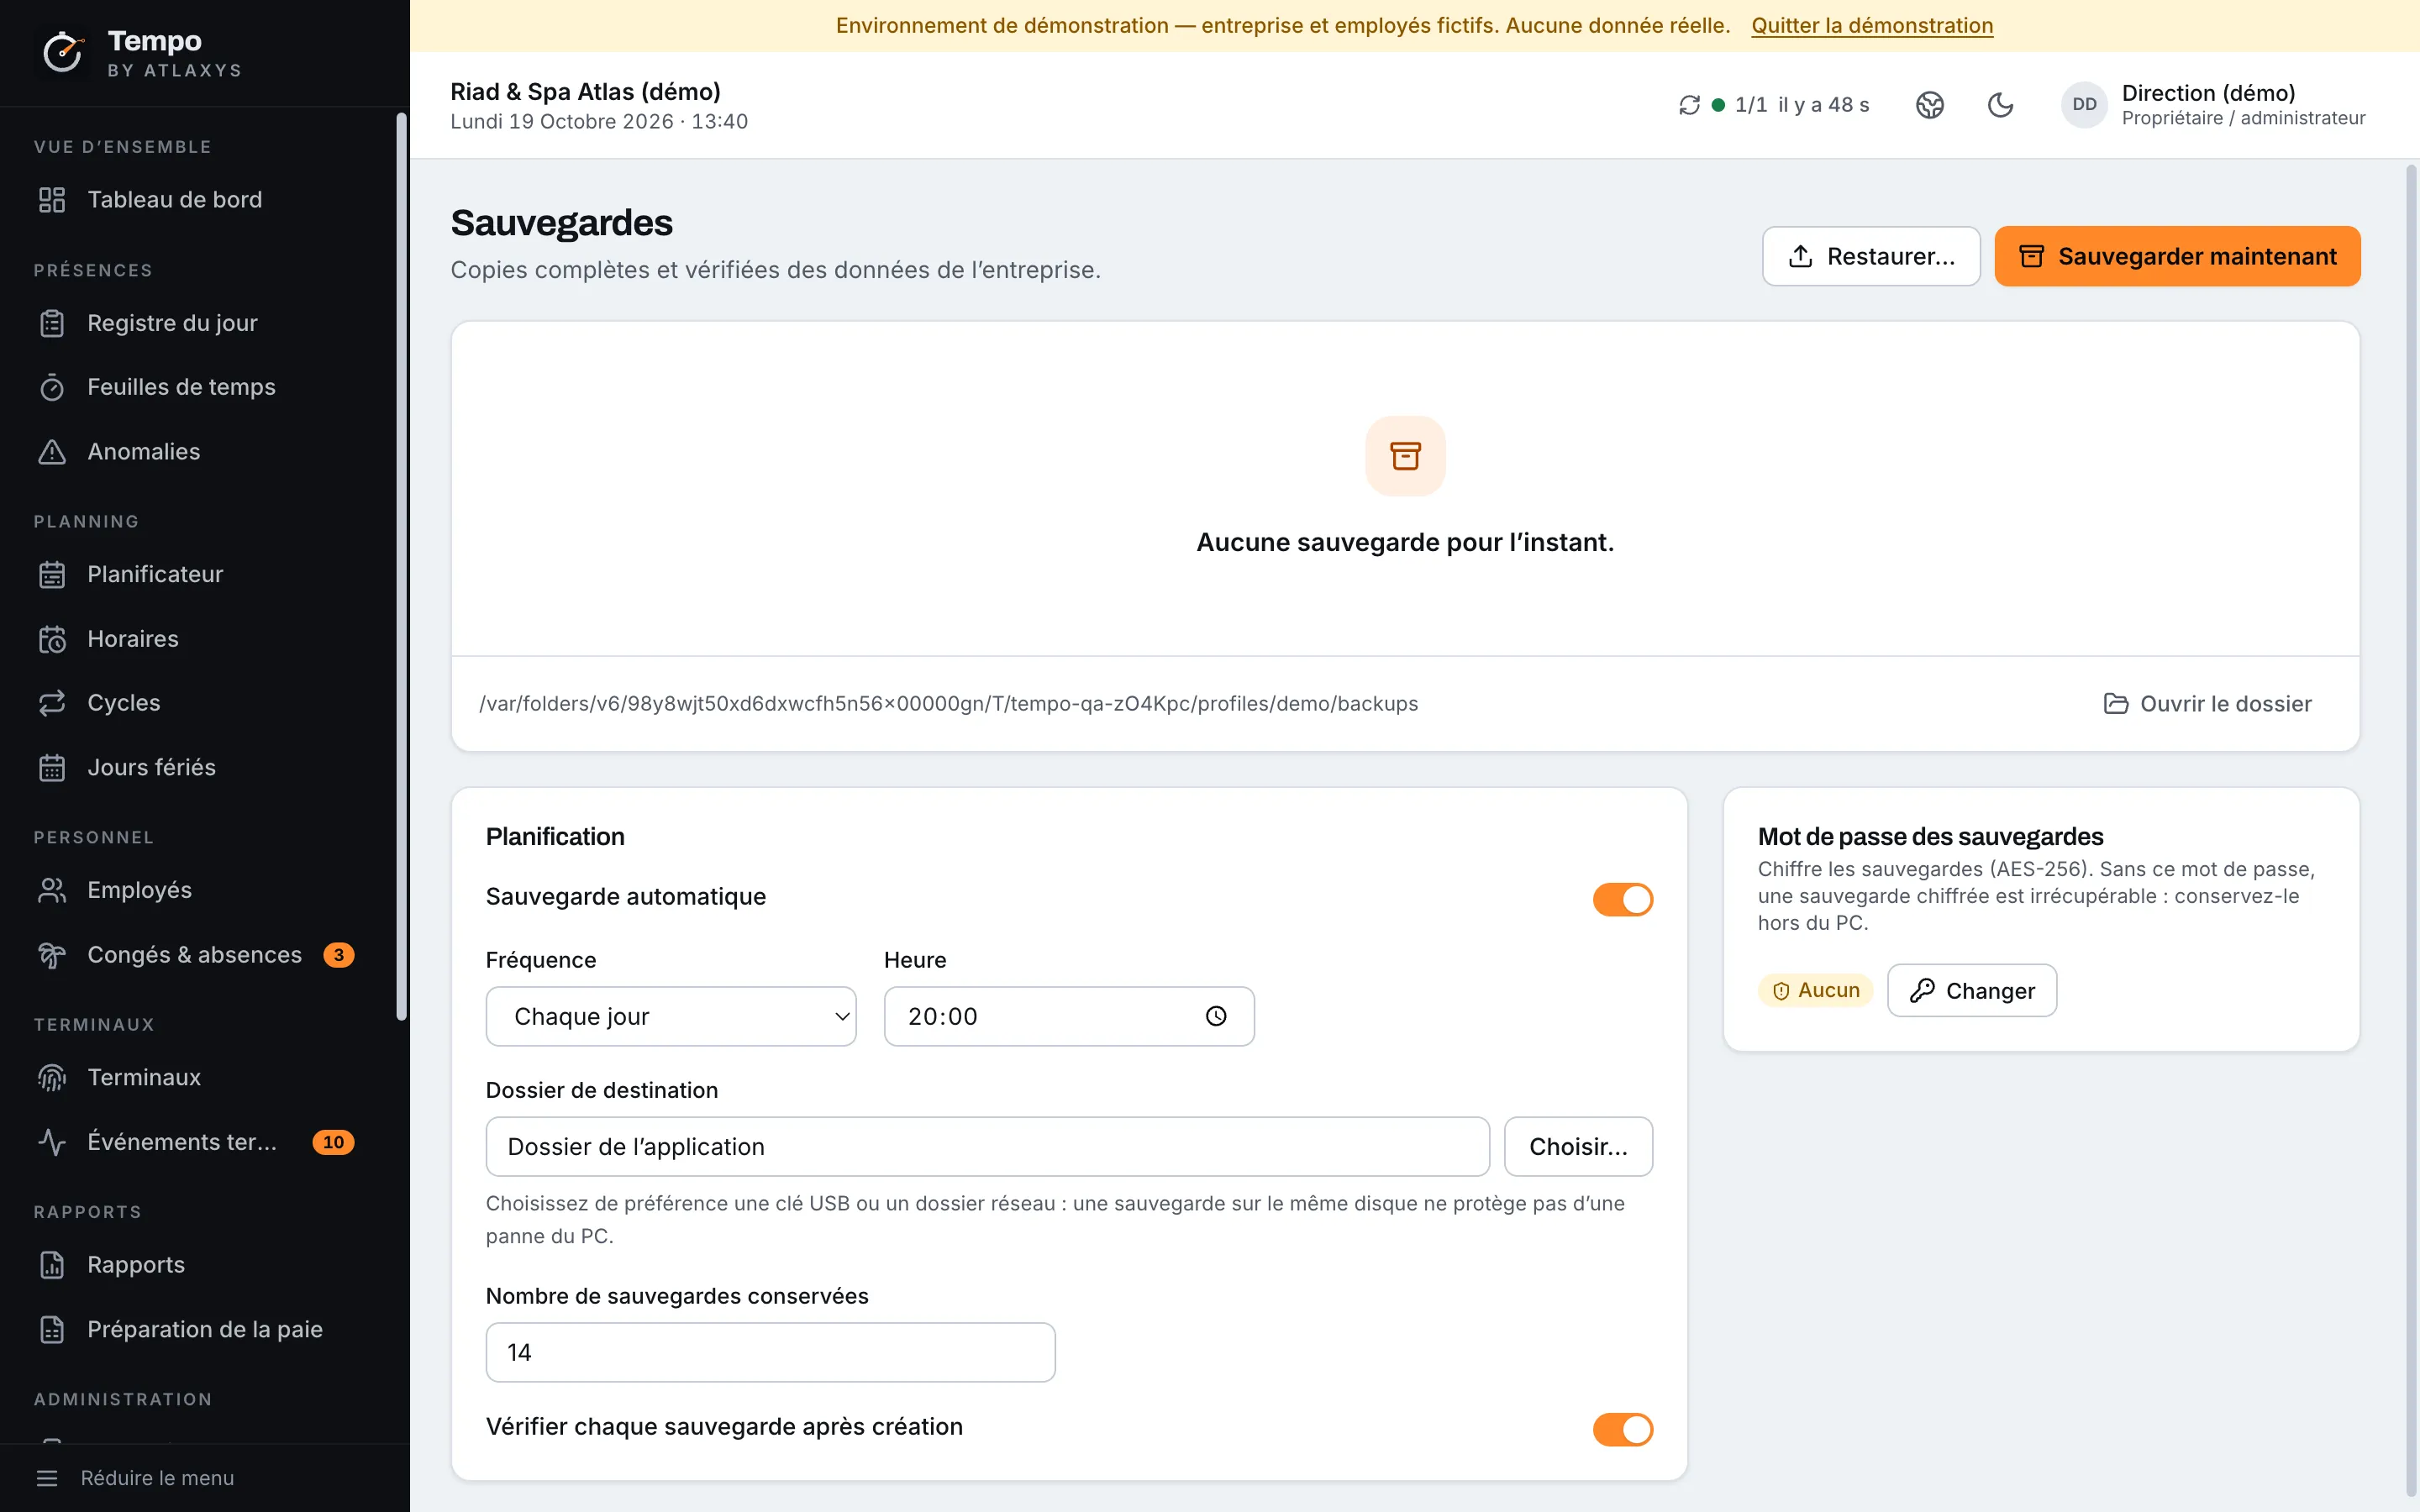Click the DD user avatar
The image size is (2420, 1512).
coord(2084,105)
